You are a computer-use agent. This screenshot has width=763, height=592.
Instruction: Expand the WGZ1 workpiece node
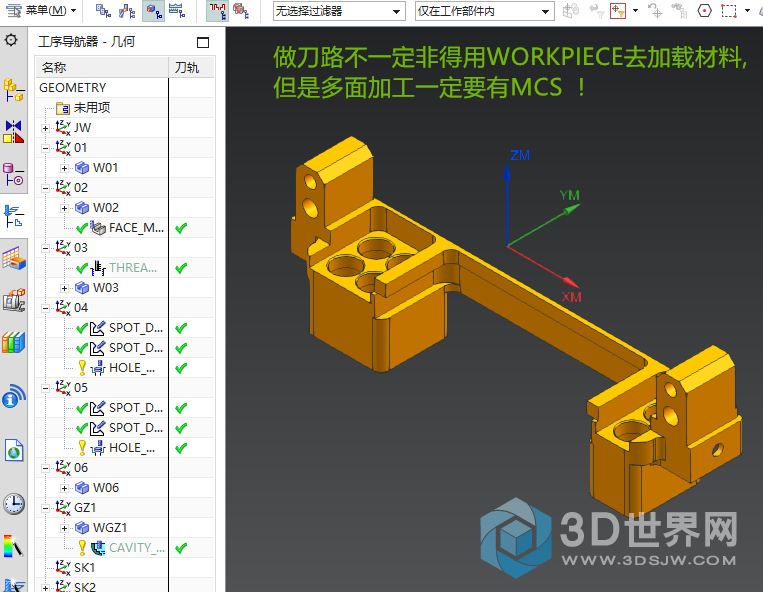point(64,528)
